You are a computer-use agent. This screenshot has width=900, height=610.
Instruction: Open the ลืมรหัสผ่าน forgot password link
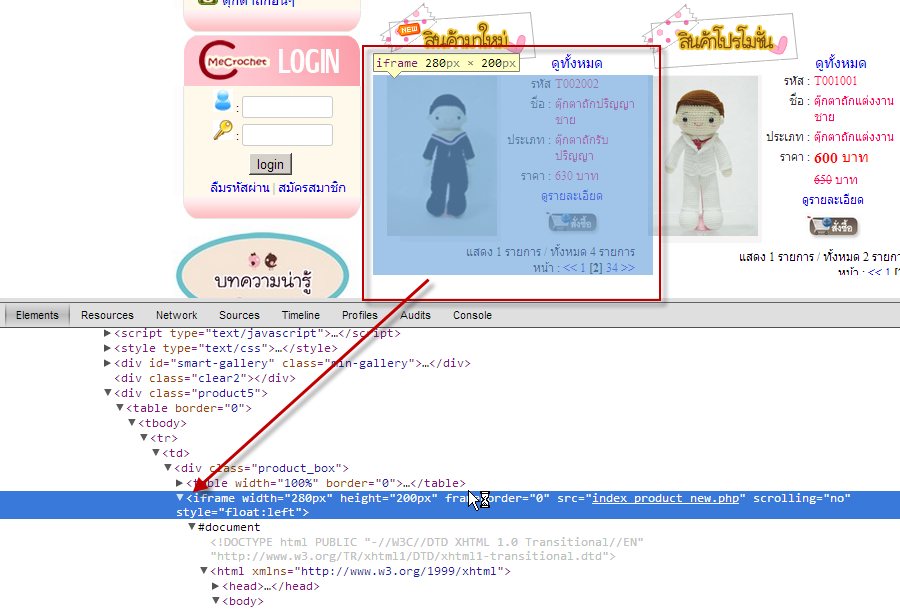(240, 188)
